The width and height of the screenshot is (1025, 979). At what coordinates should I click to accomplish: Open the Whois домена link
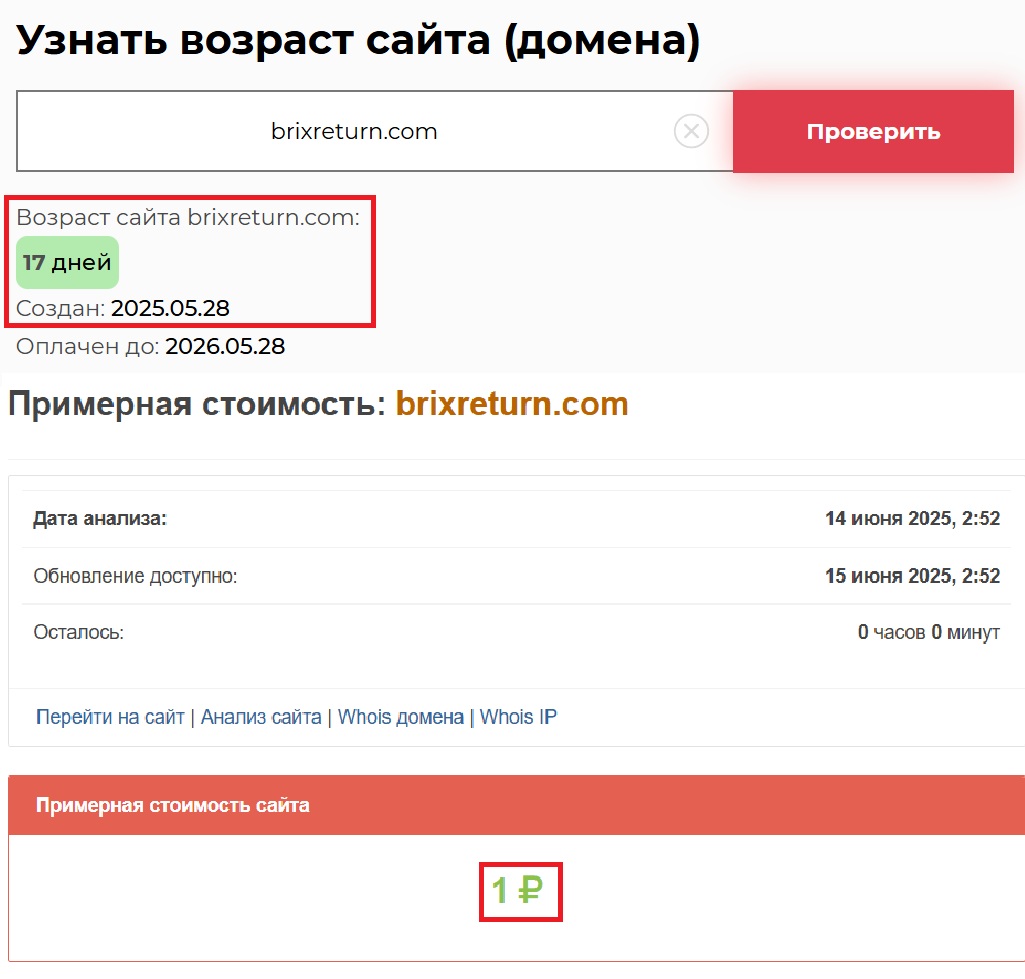400,717
